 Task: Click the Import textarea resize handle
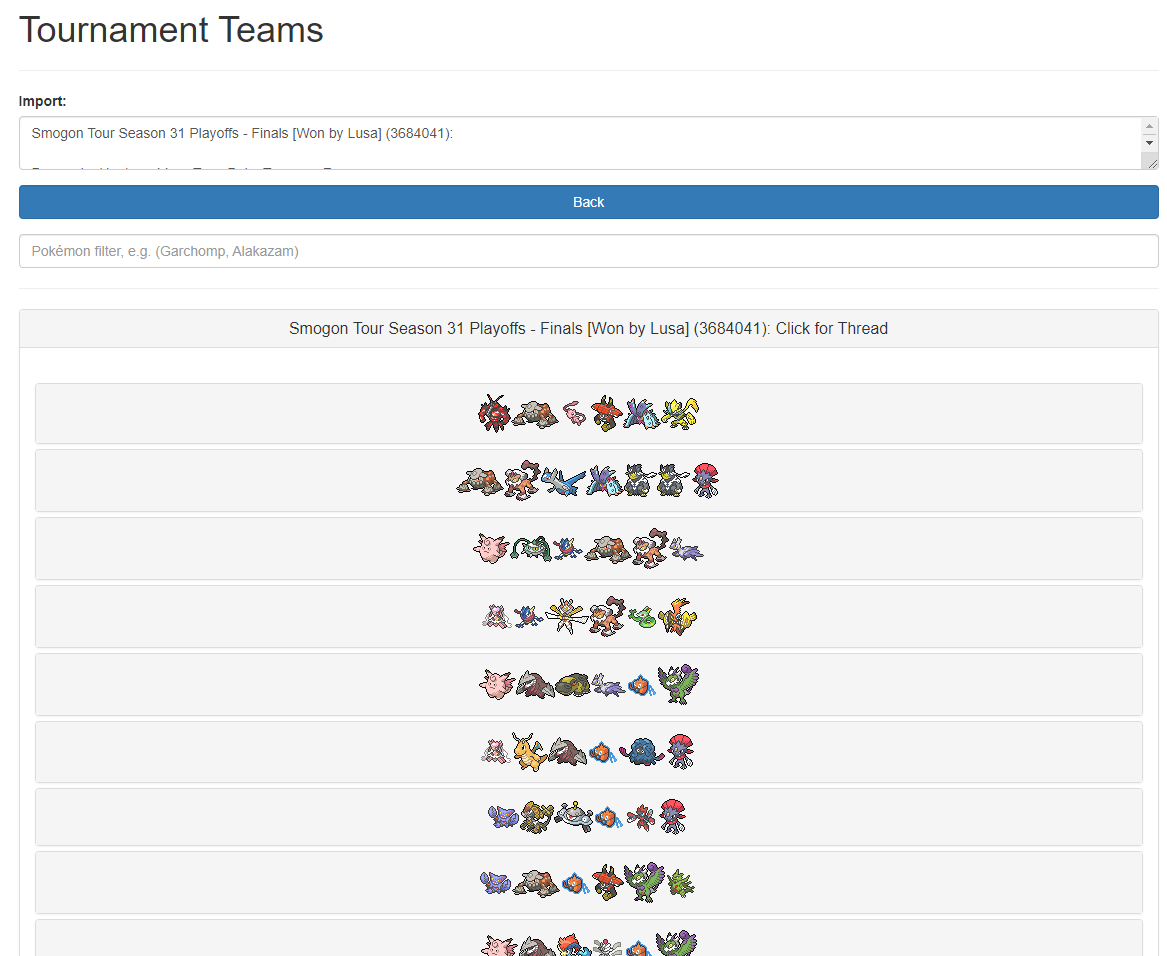pos(1152,163)
